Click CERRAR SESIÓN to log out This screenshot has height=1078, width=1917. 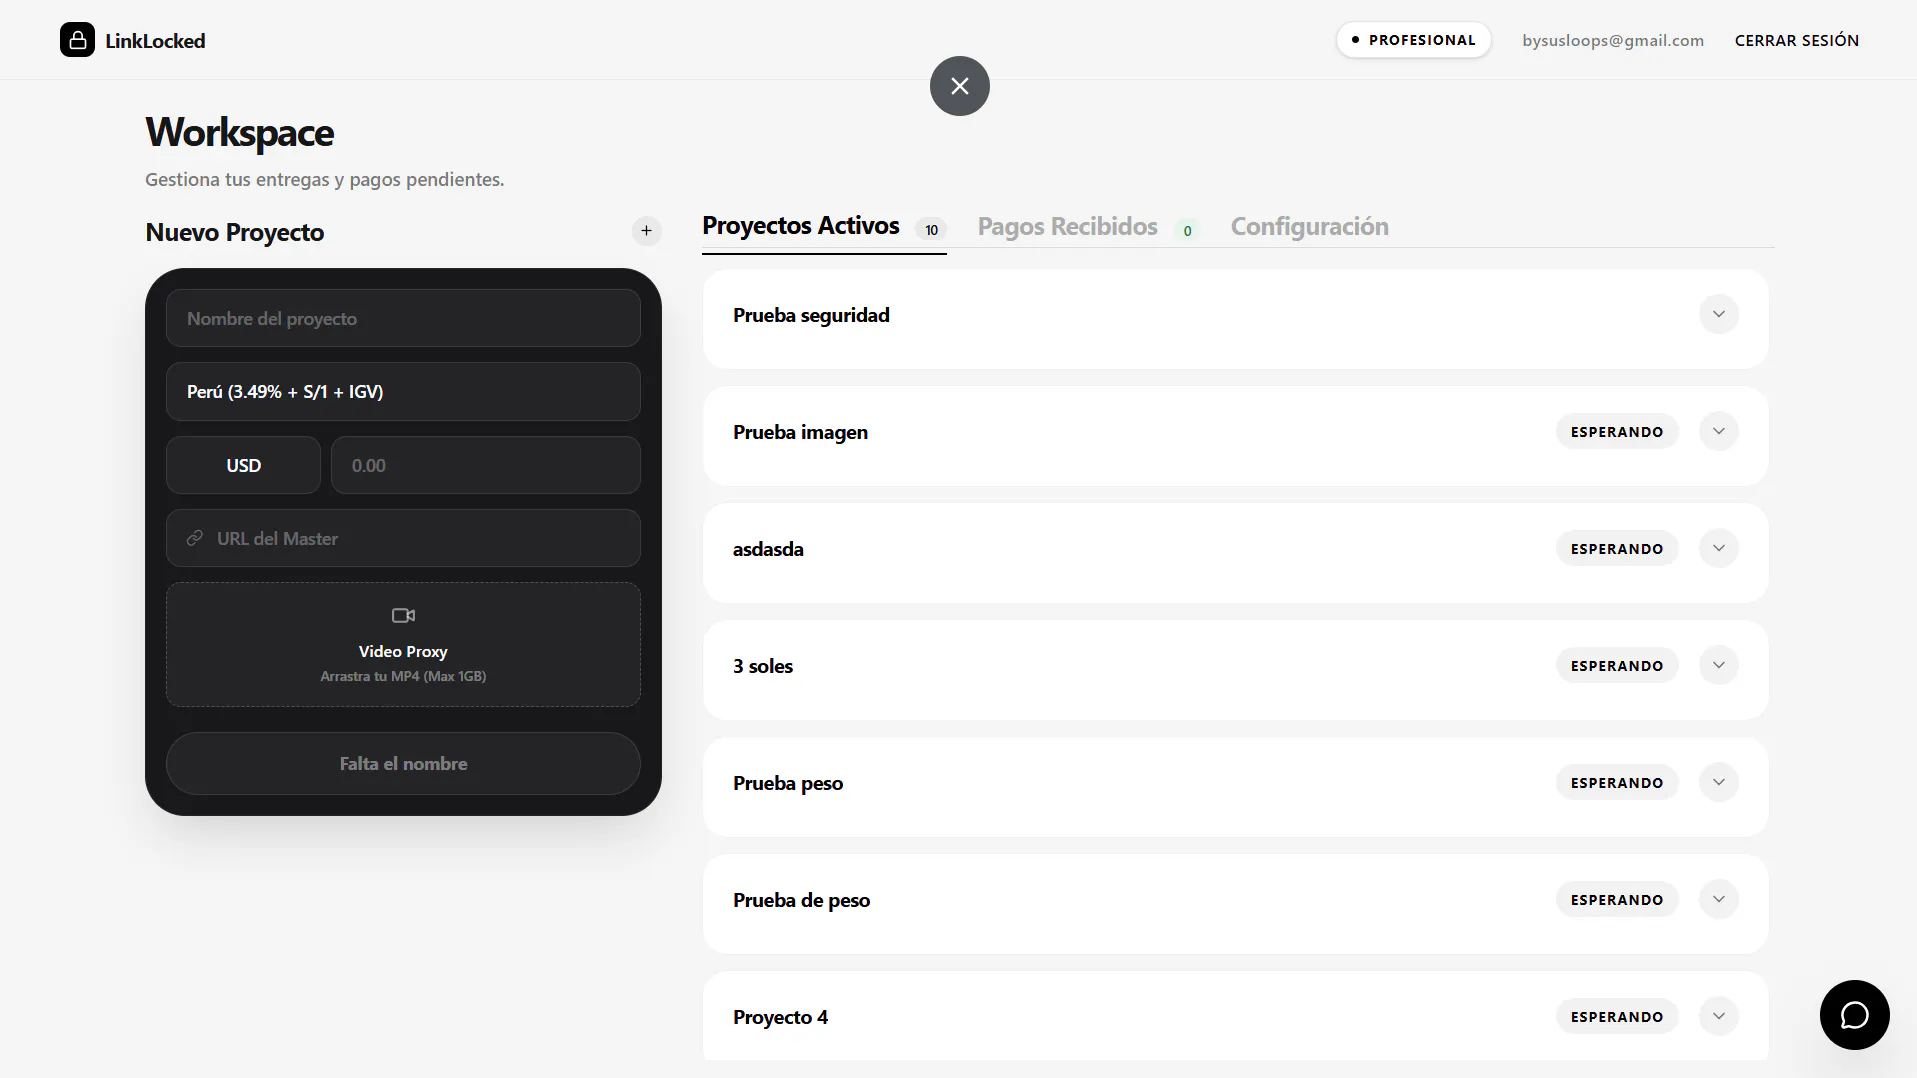pyautogui.click(x=1796, y=40)
